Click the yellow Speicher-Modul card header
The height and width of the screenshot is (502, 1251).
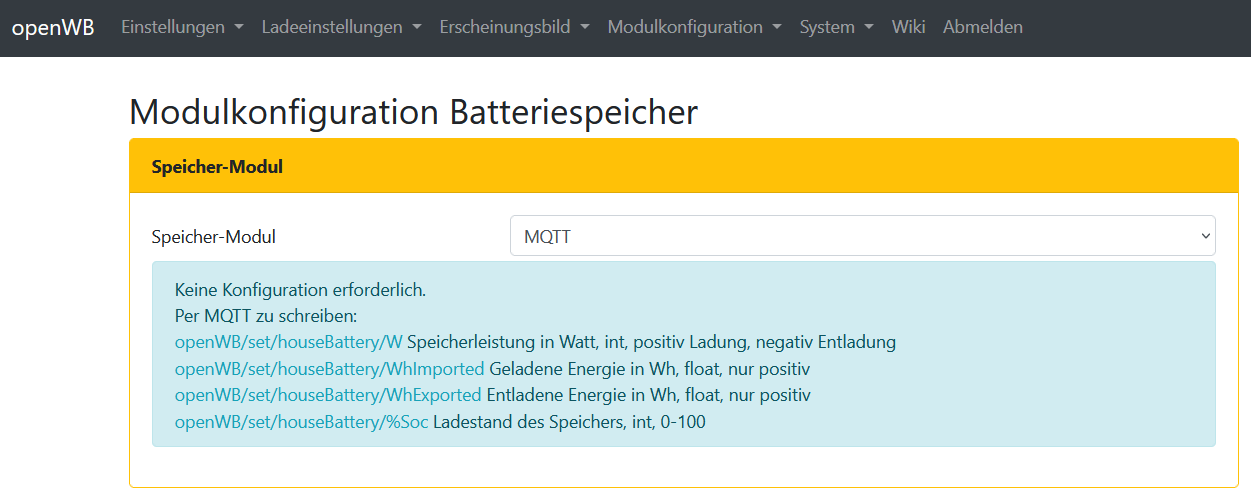pyautogui.click(x=683, y=166)
